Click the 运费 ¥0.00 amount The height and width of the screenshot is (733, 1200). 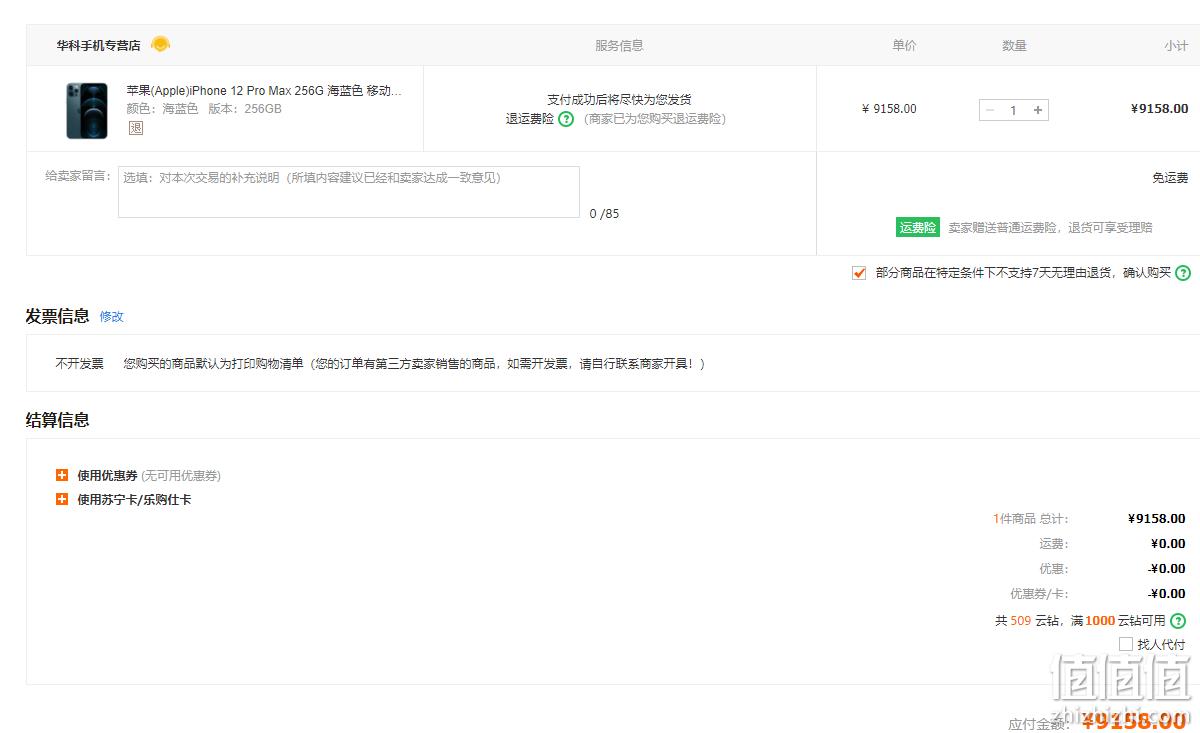tap(1168, 544)
